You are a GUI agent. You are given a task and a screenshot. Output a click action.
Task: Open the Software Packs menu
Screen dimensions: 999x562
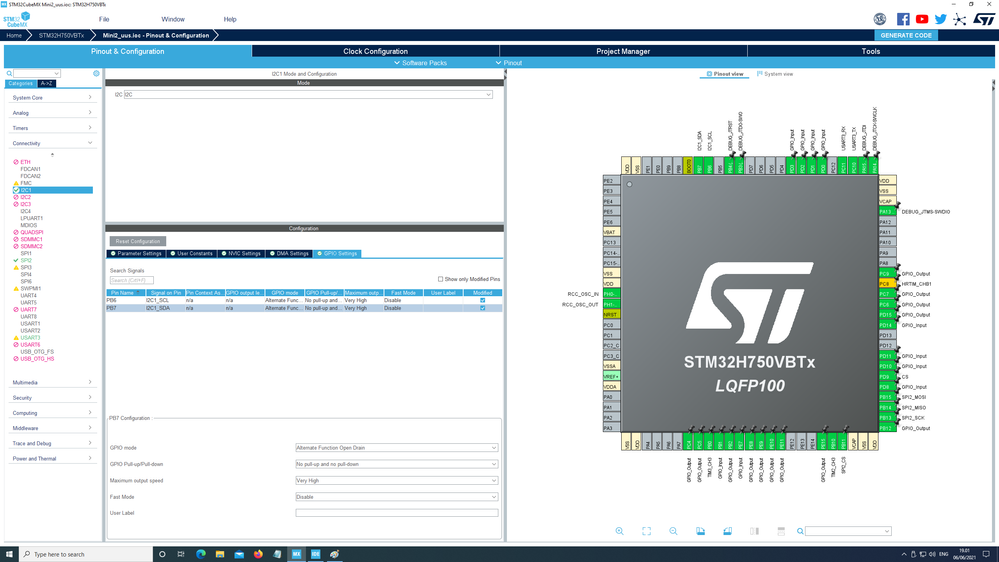click(420, 62)
